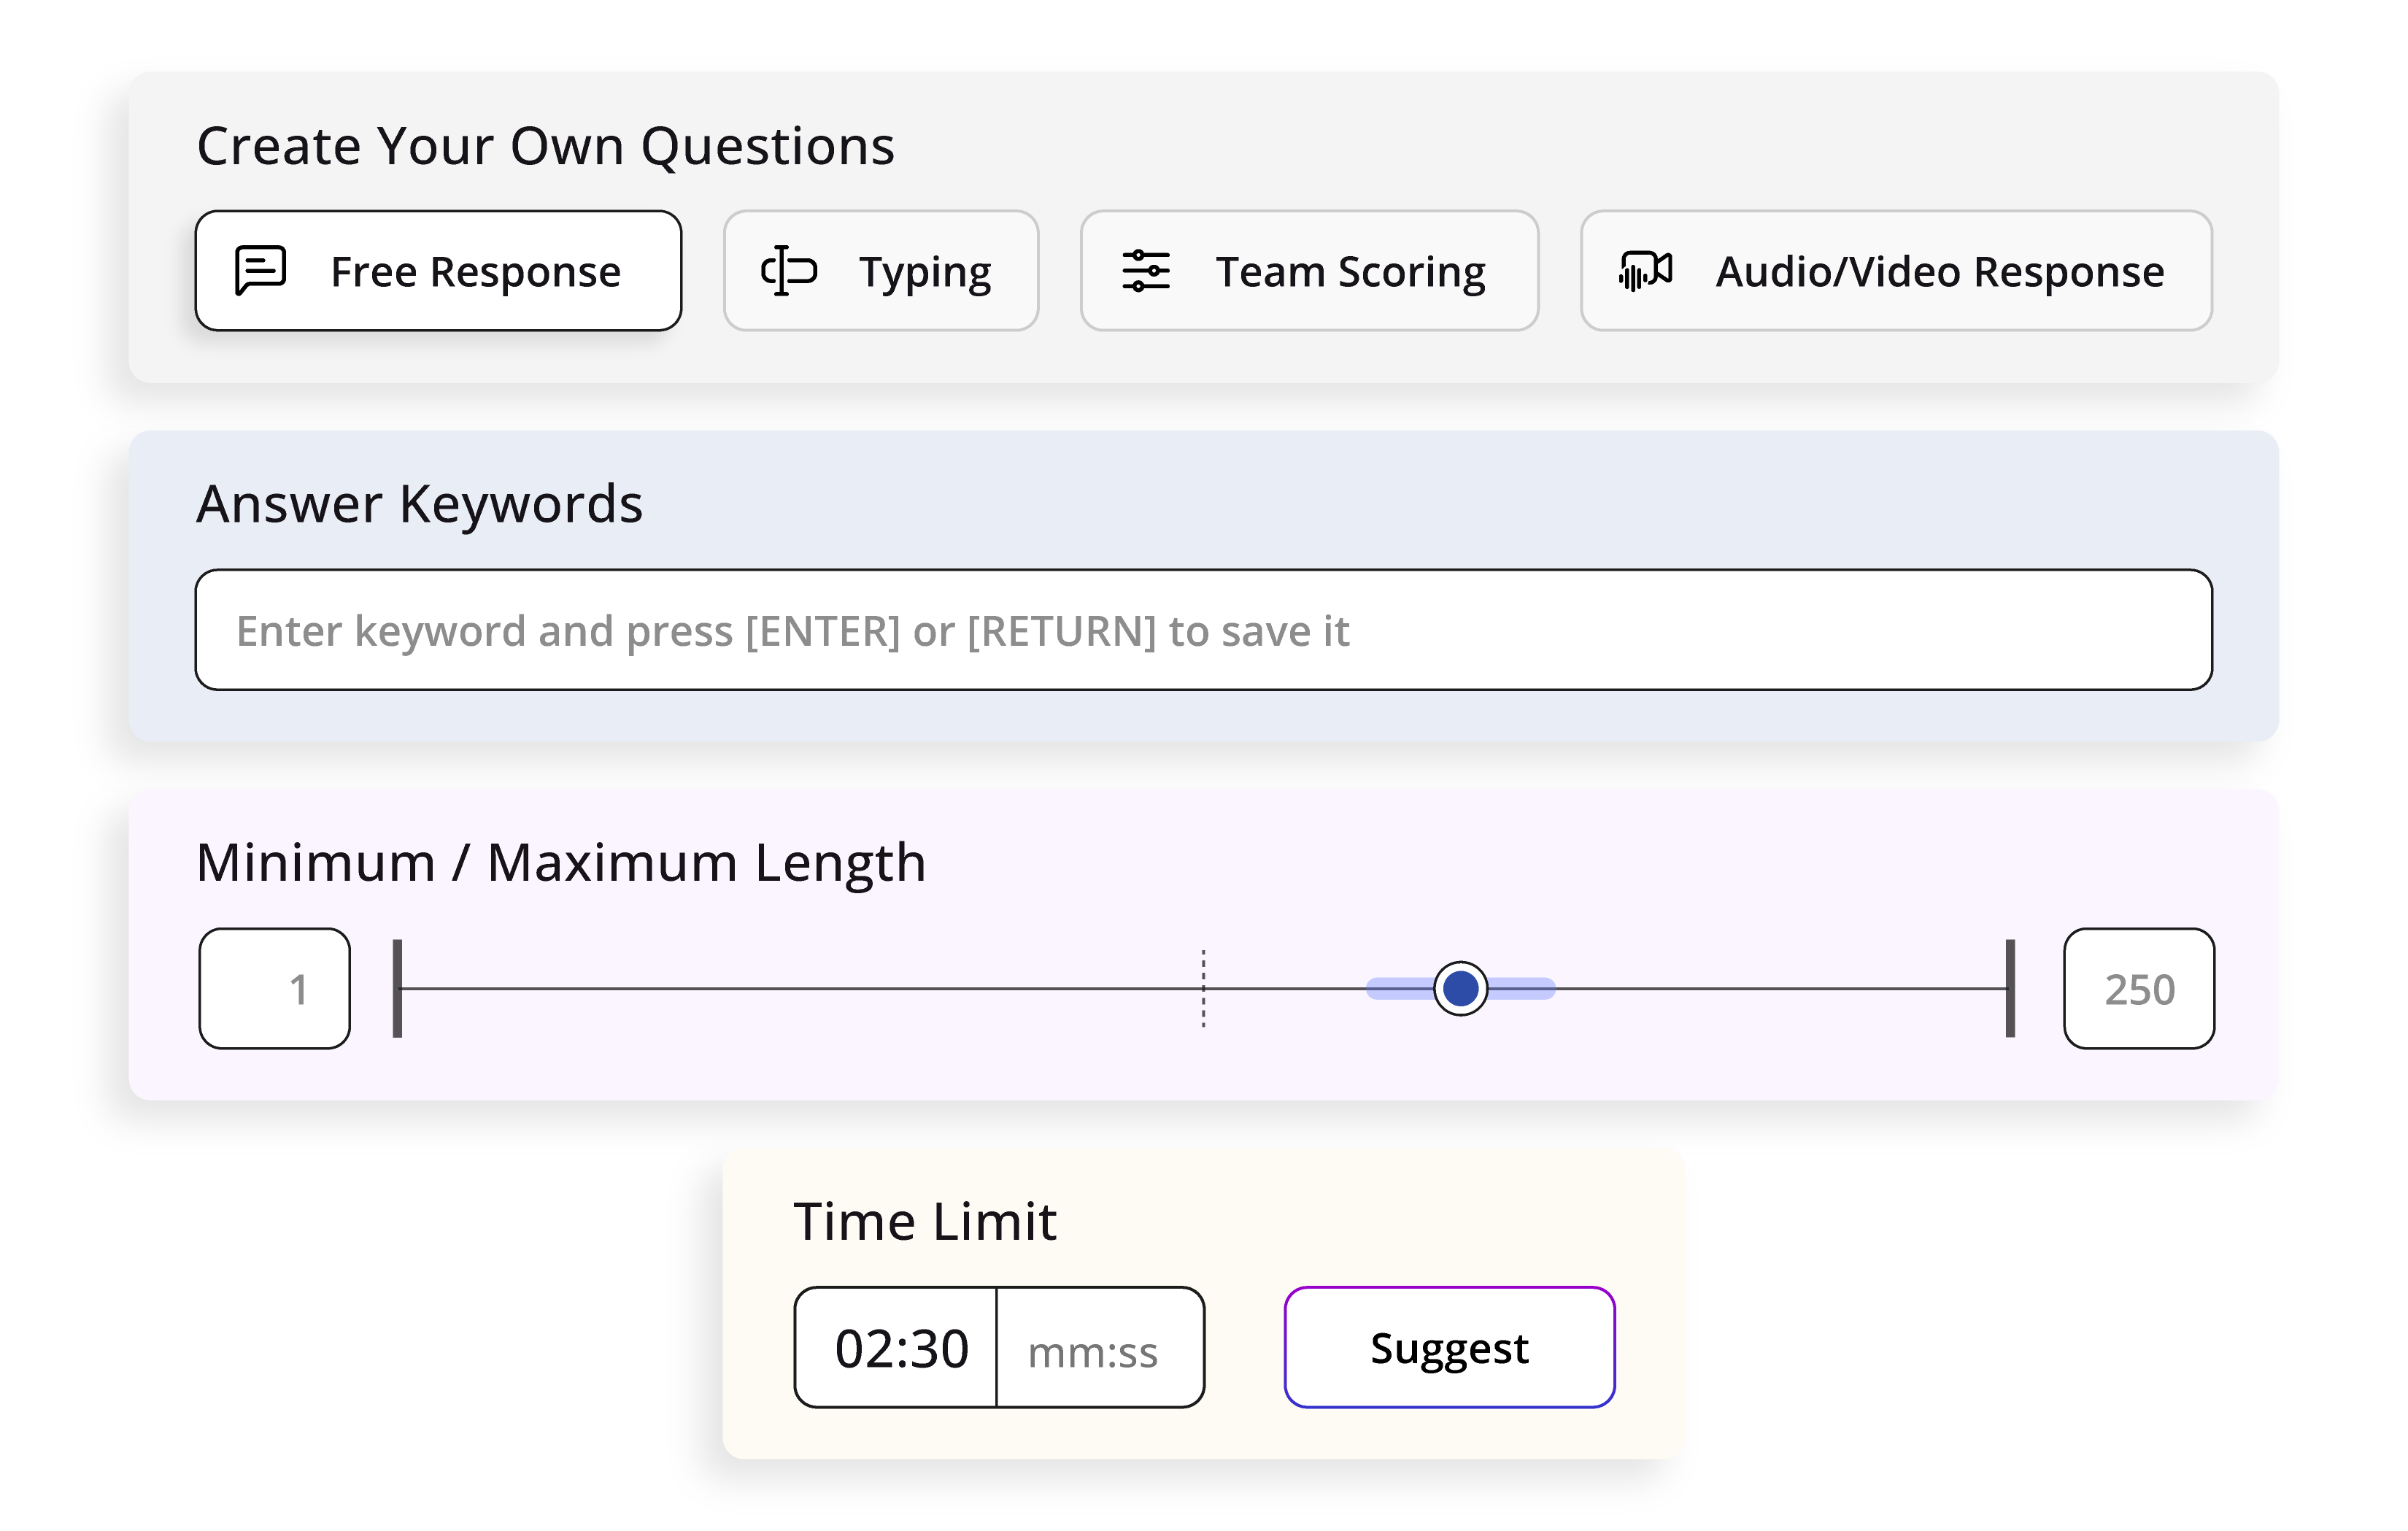Image resolution: width=2408 pixels, height=1531 pixels.
Task: Click the Free Response chat bubble icon
Action: [260, 270]
